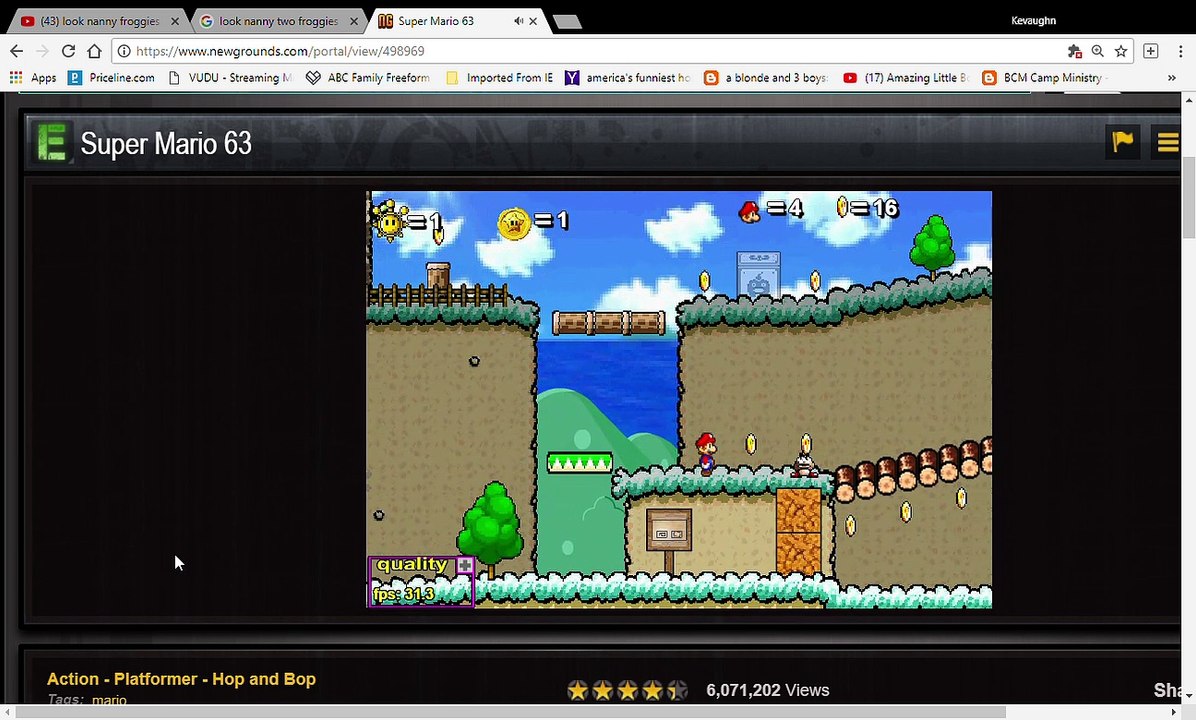Open the BCM Camp Ministry bookmark
This screenshot has height=720, width=1196.
(1043, 78)
